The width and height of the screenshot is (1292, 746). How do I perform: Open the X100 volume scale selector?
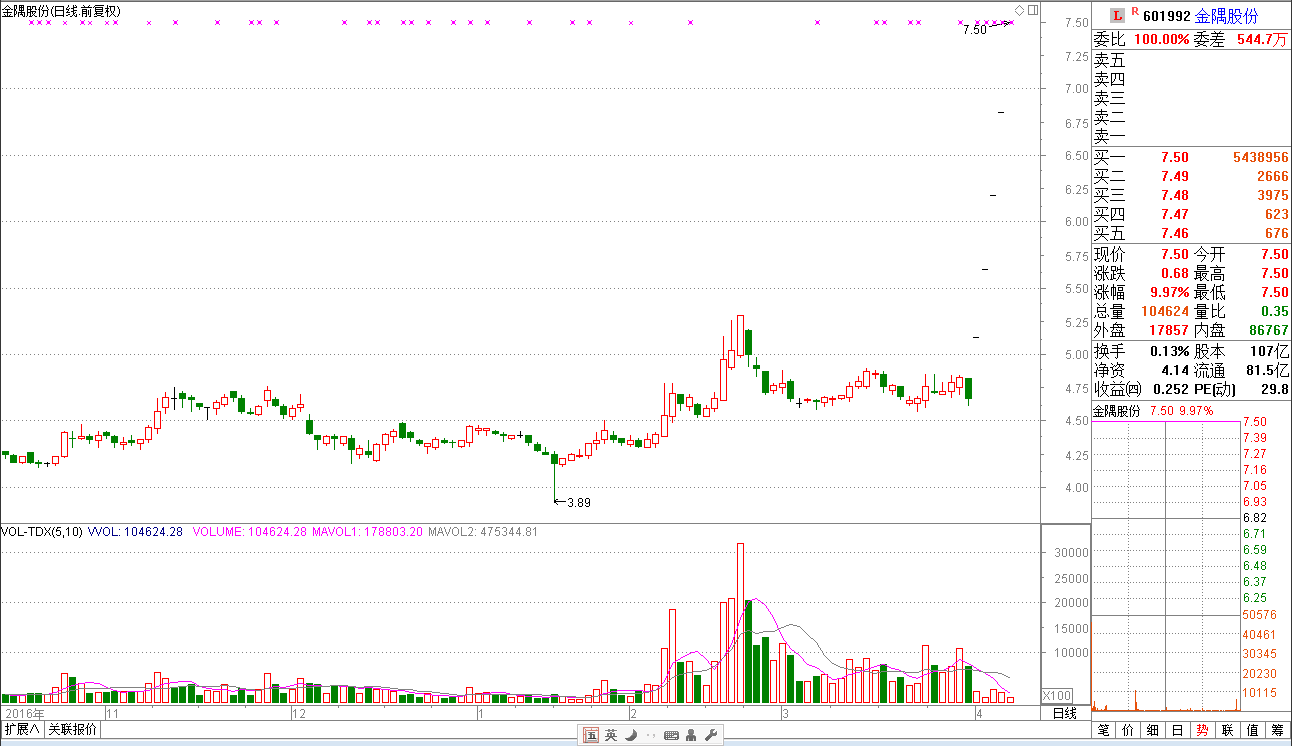point(1057,695)
